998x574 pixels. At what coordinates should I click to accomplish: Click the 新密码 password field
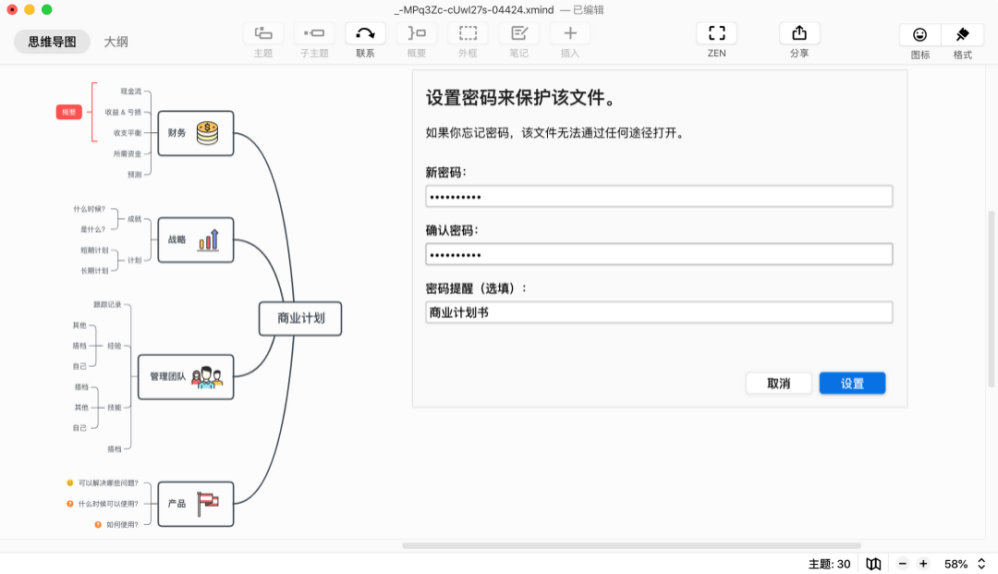point(658,196)
